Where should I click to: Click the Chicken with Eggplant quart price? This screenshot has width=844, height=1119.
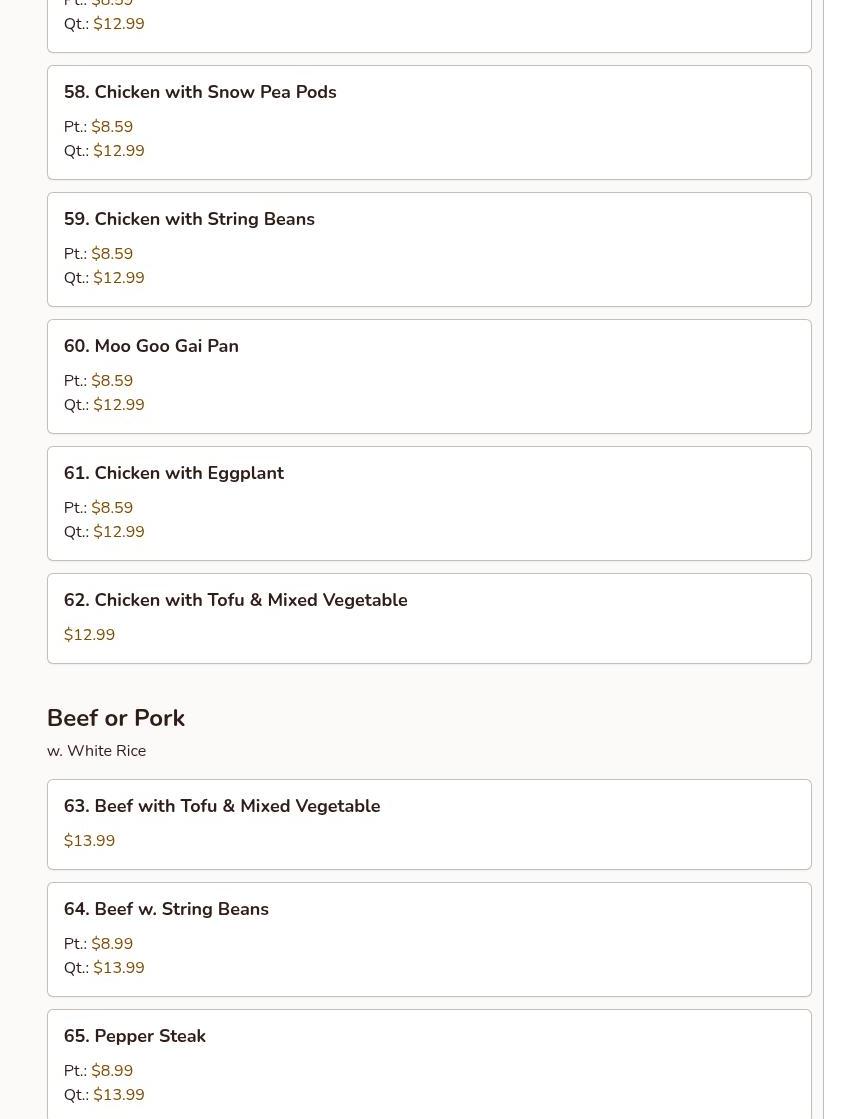pos(119,532)
